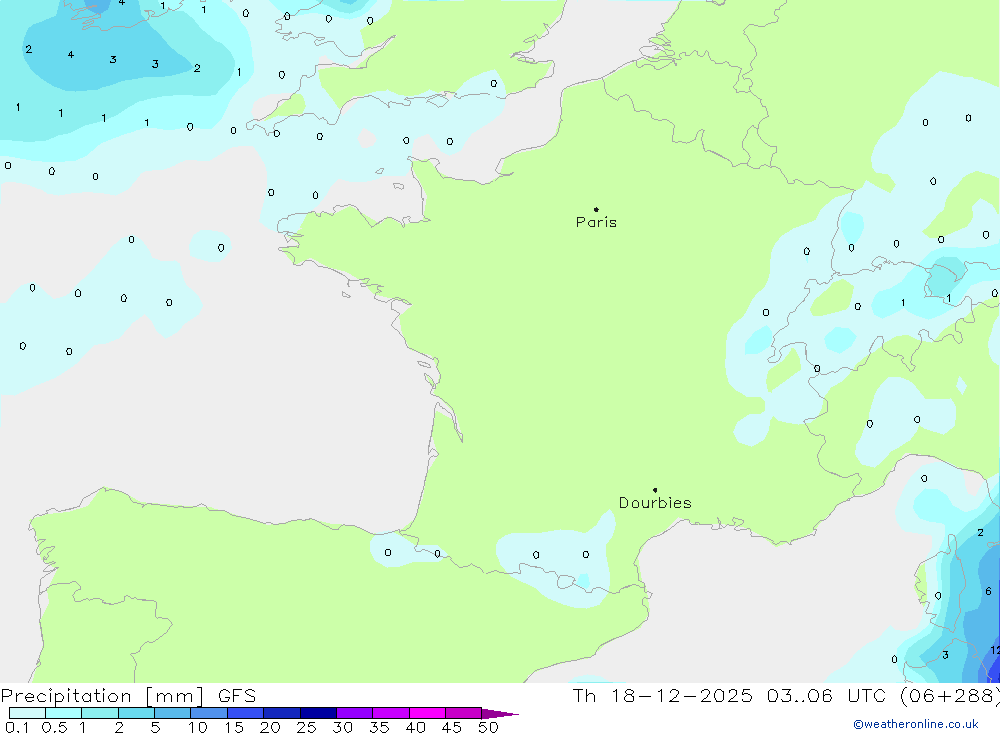1000x733 pixels.
Task: Select the Paris location dot marker
Action: [596, 209]
